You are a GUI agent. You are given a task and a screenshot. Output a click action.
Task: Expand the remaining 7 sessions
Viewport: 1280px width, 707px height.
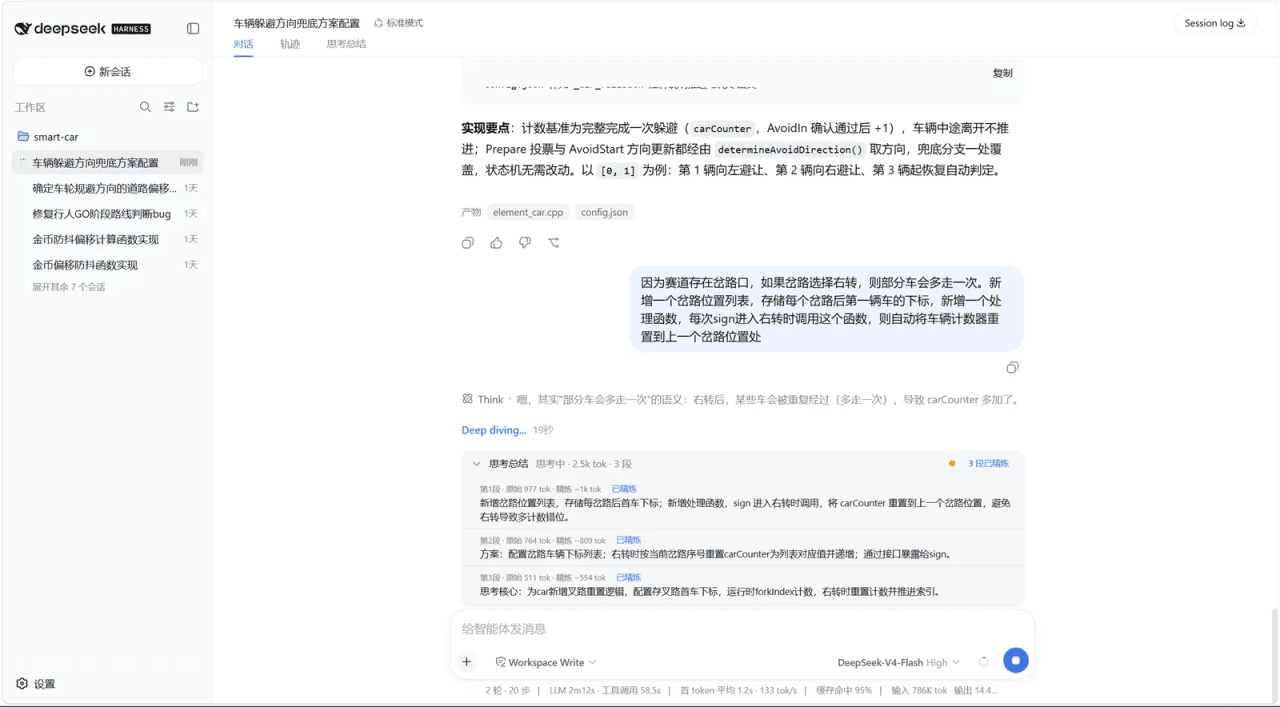point(68,287)
